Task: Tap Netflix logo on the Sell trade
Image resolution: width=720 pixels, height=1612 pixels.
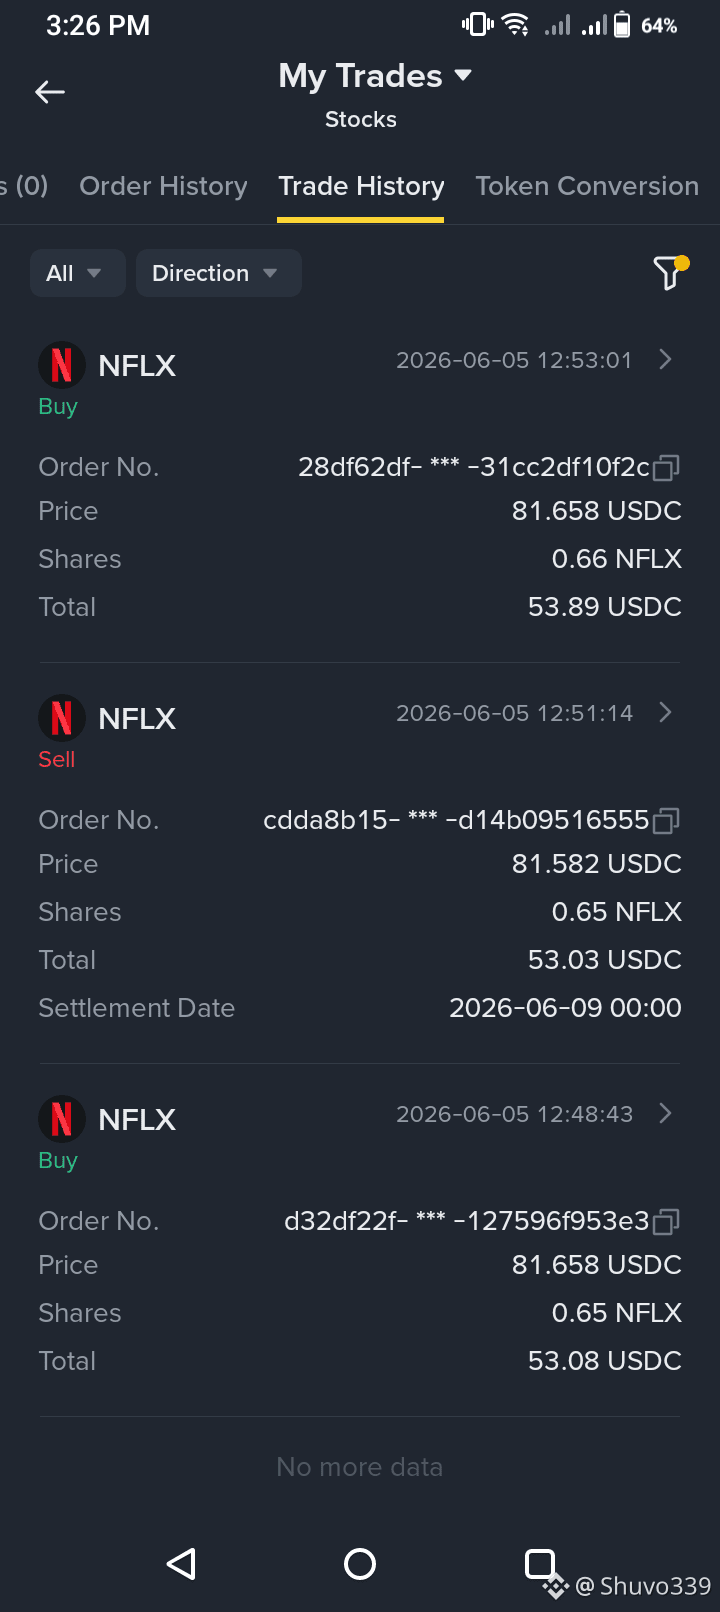Action: click(x=61, y=718)
